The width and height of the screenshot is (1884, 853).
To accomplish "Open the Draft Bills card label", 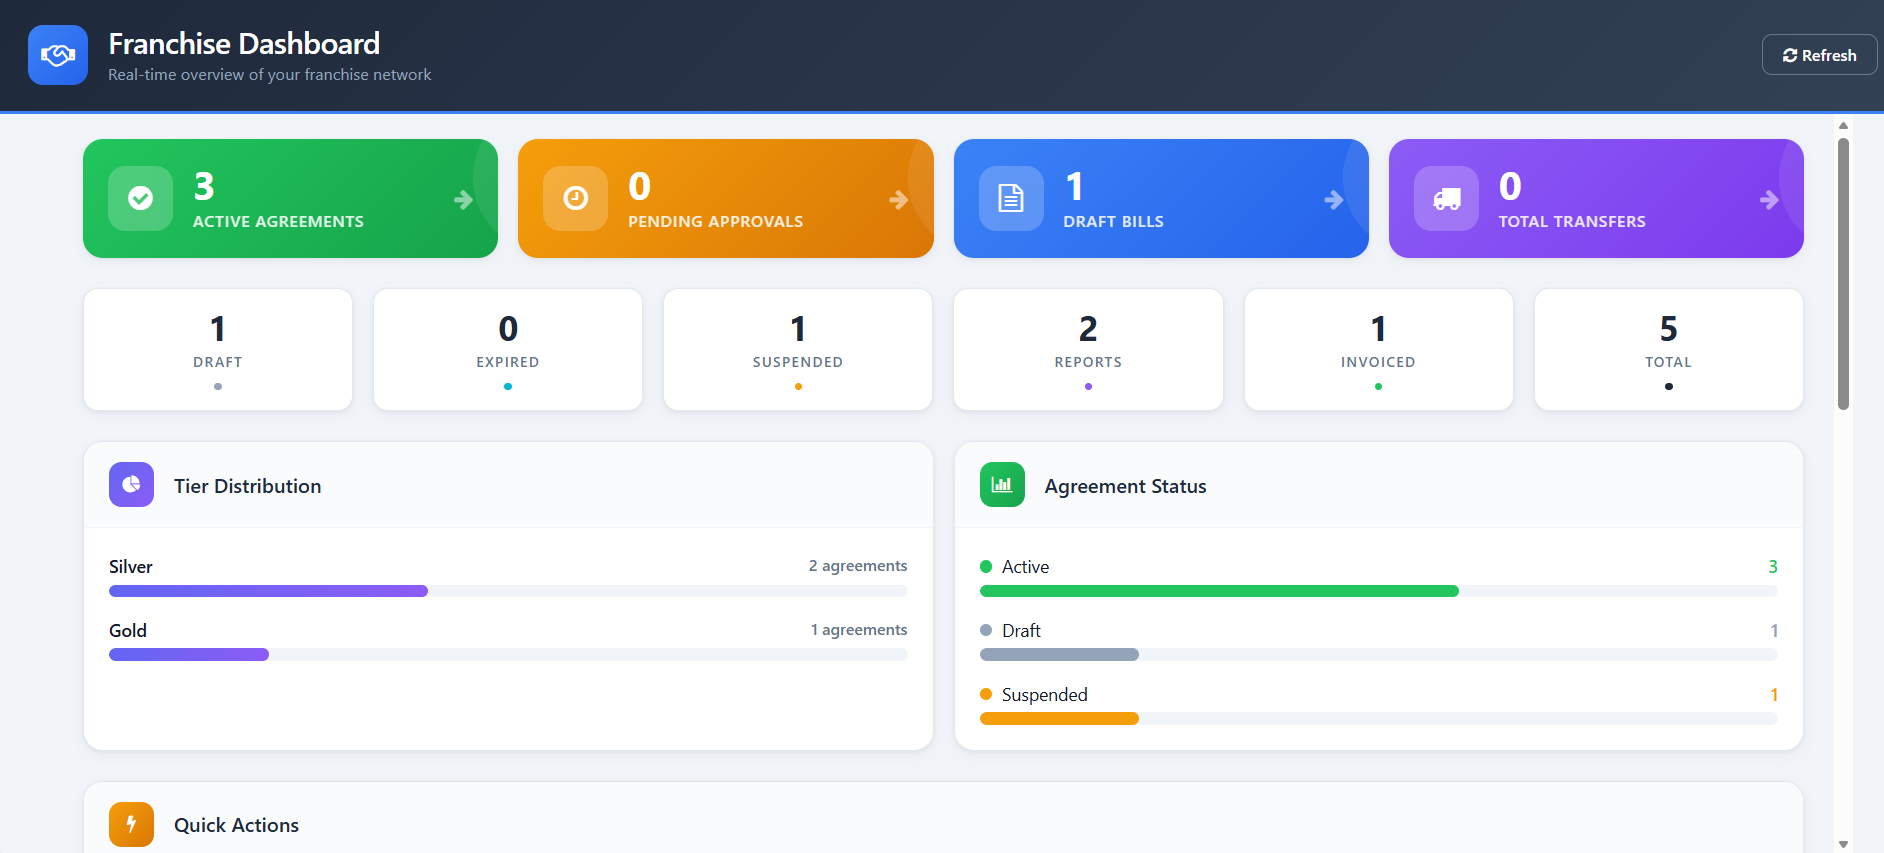I will [x=1113, y=222].
